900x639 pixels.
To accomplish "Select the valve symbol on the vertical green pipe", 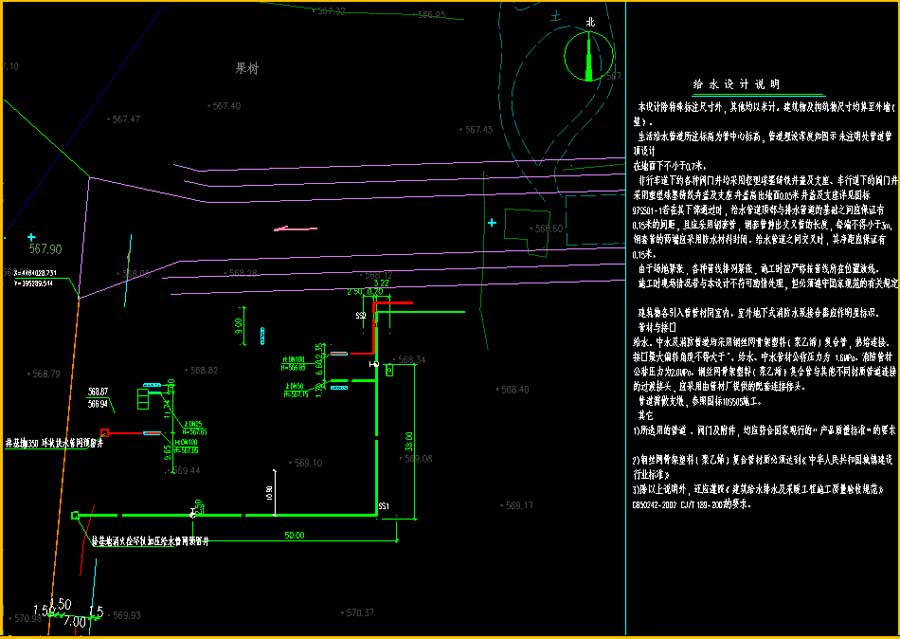I will (374, 366).
